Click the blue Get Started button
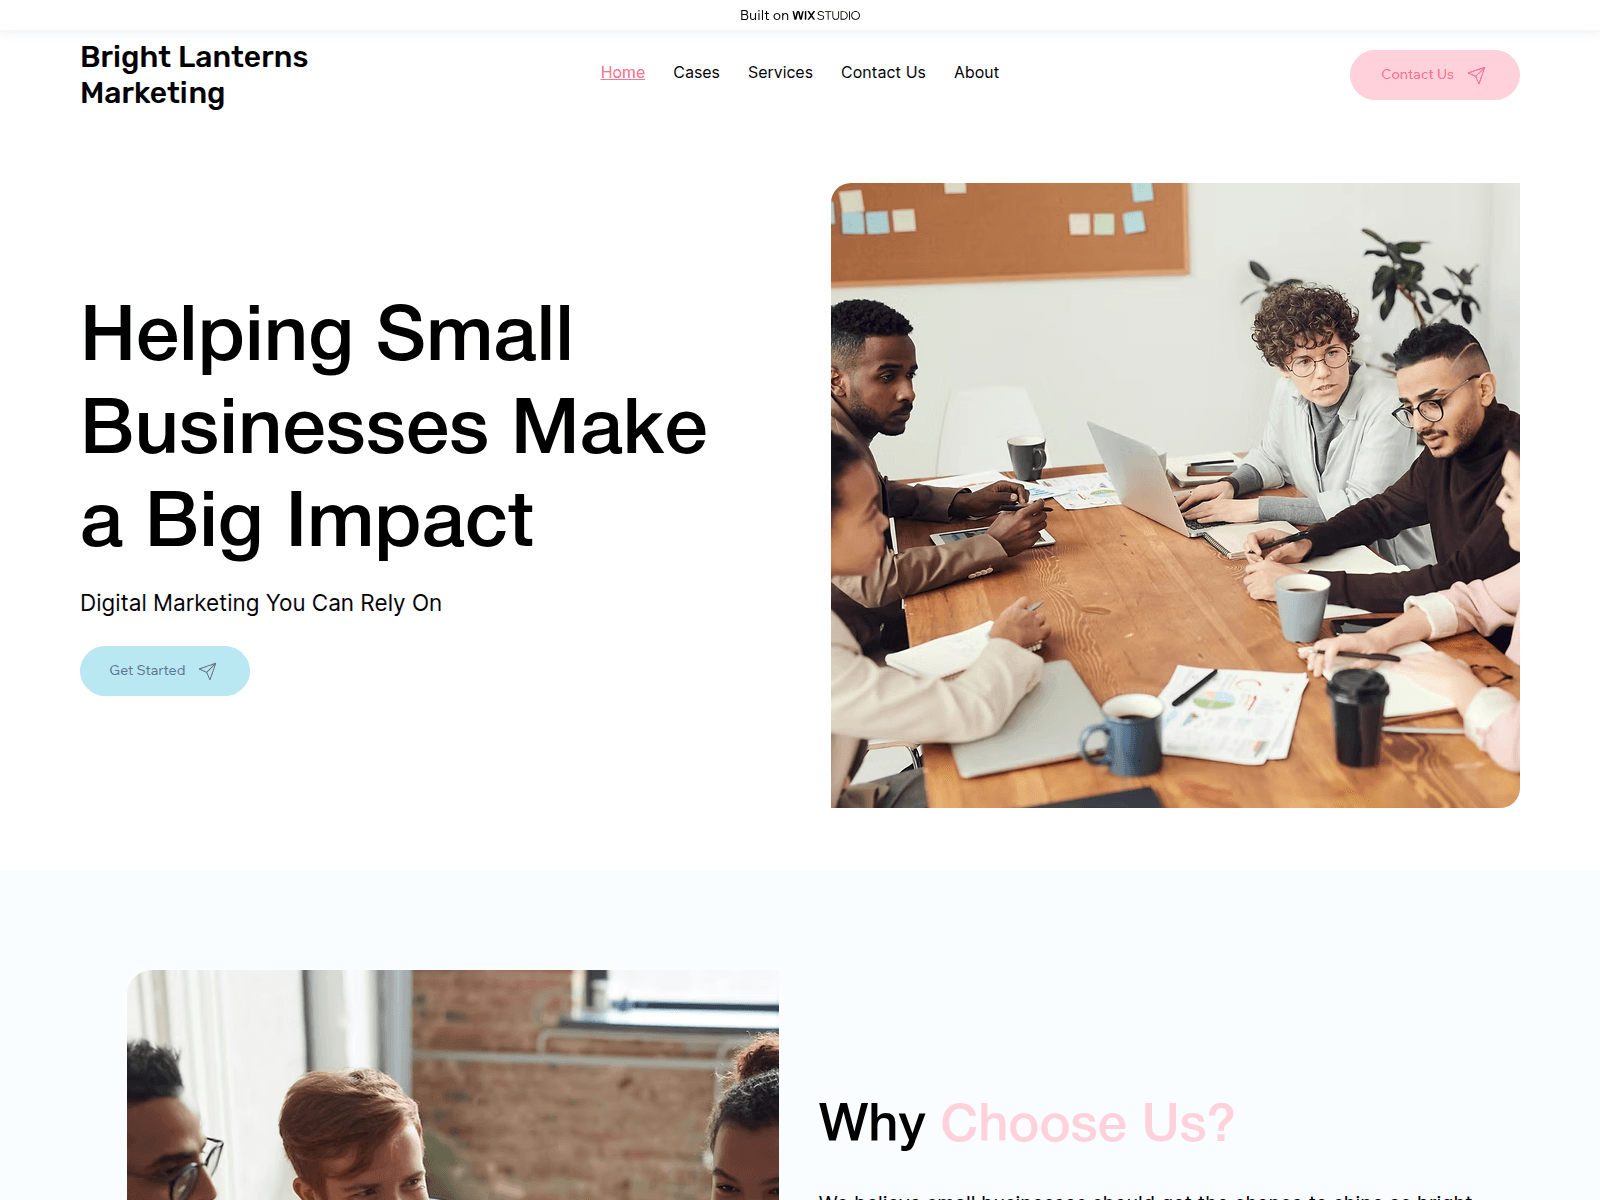Image resolution: width=1600 pixels, height=1200 pixels. coord(165,671)
